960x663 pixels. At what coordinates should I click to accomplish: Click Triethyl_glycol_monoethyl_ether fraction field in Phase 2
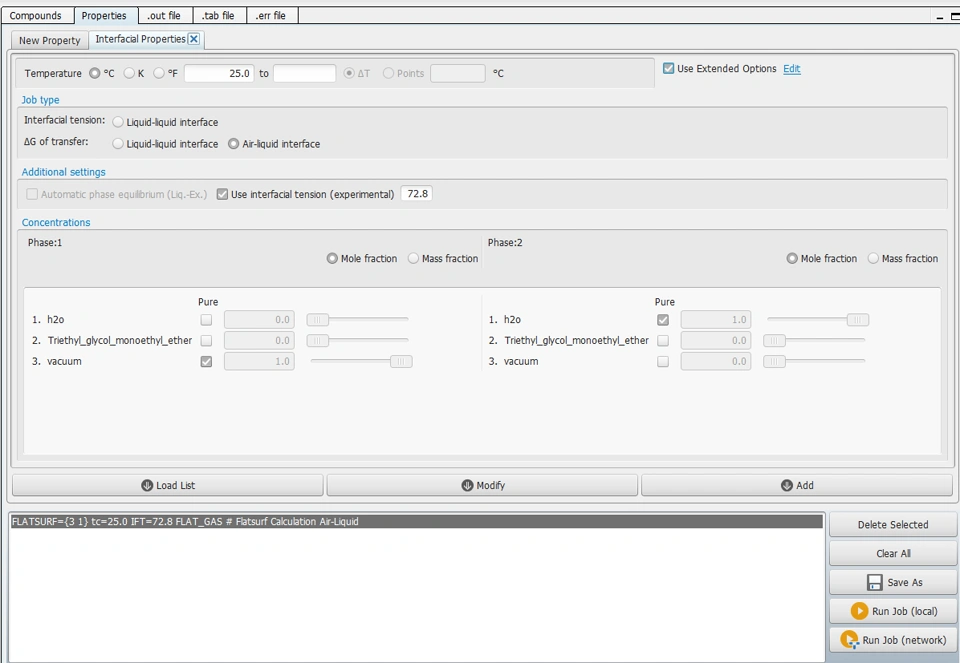716,340
